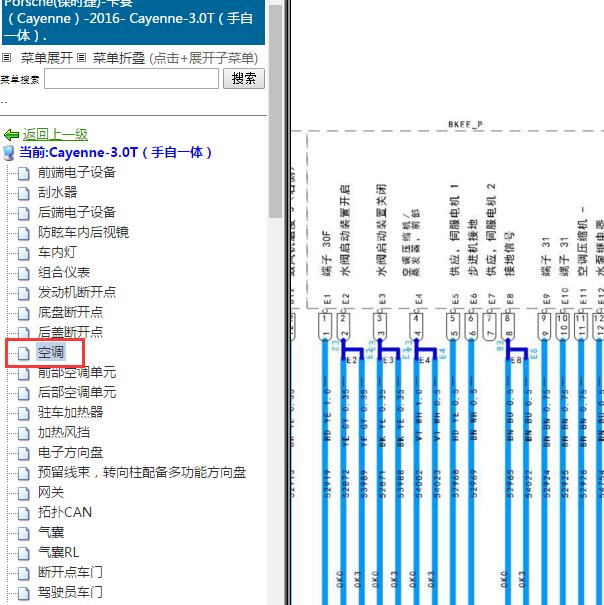Click page icon next to 气囊RL

click(24, 554)
